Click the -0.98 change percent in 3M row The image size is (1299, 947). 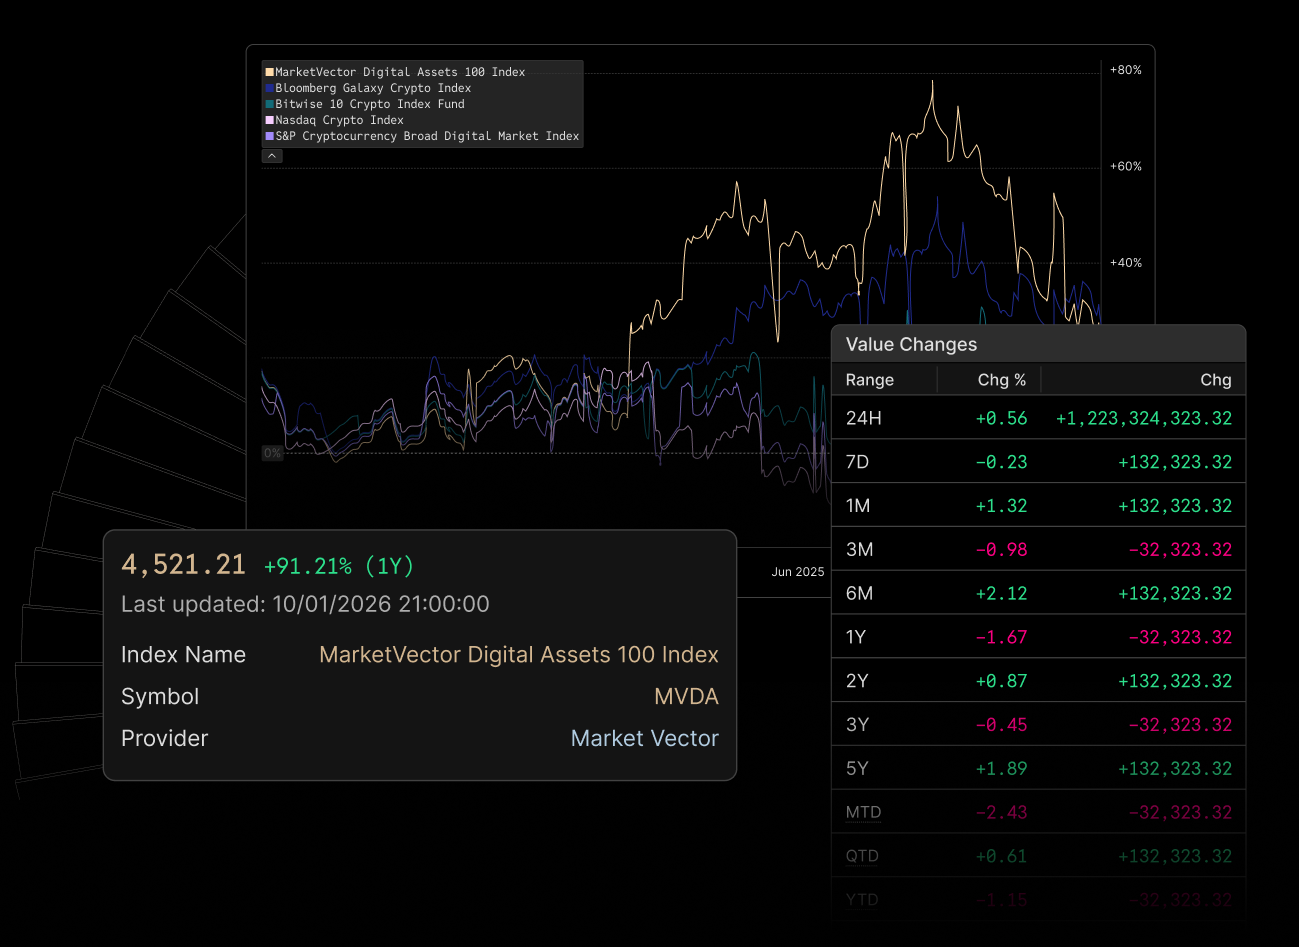coord(1002,550)
